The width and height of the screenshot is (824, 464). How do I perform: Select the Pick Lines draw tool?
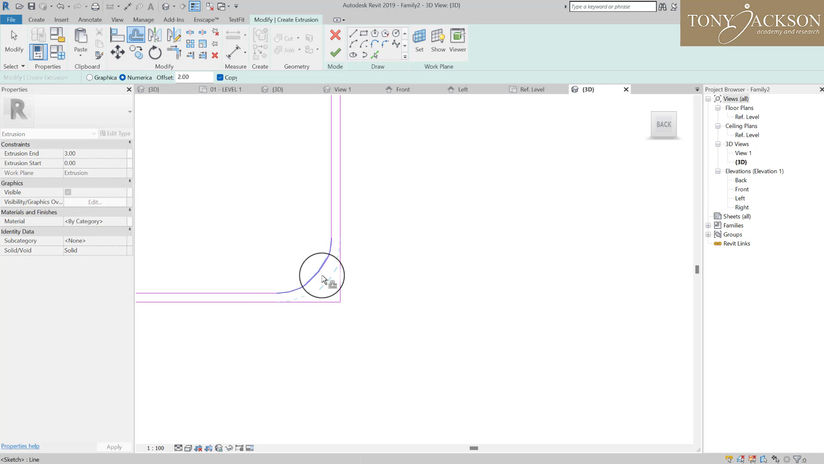[x=375, y=55]
